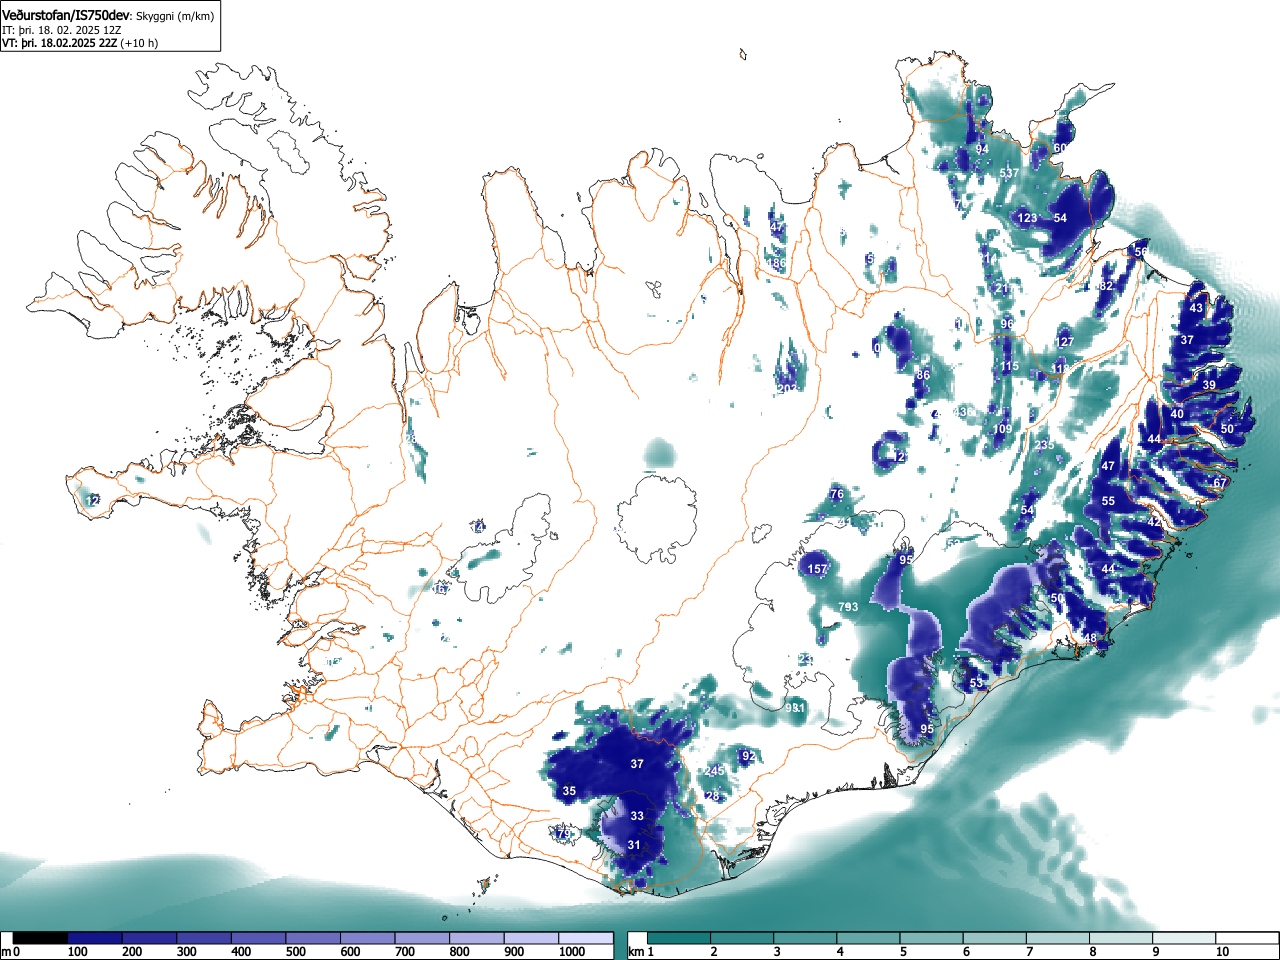Click the '800' label on meter legend

459,952
